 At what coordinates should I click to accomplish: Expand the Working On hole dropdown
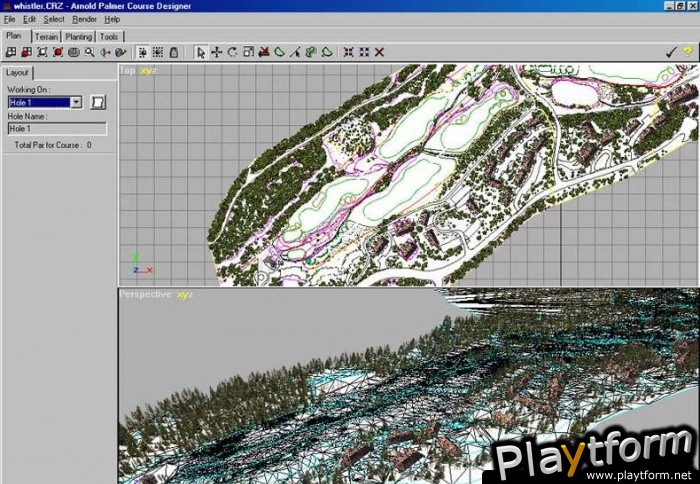click(x=76, y=102)
